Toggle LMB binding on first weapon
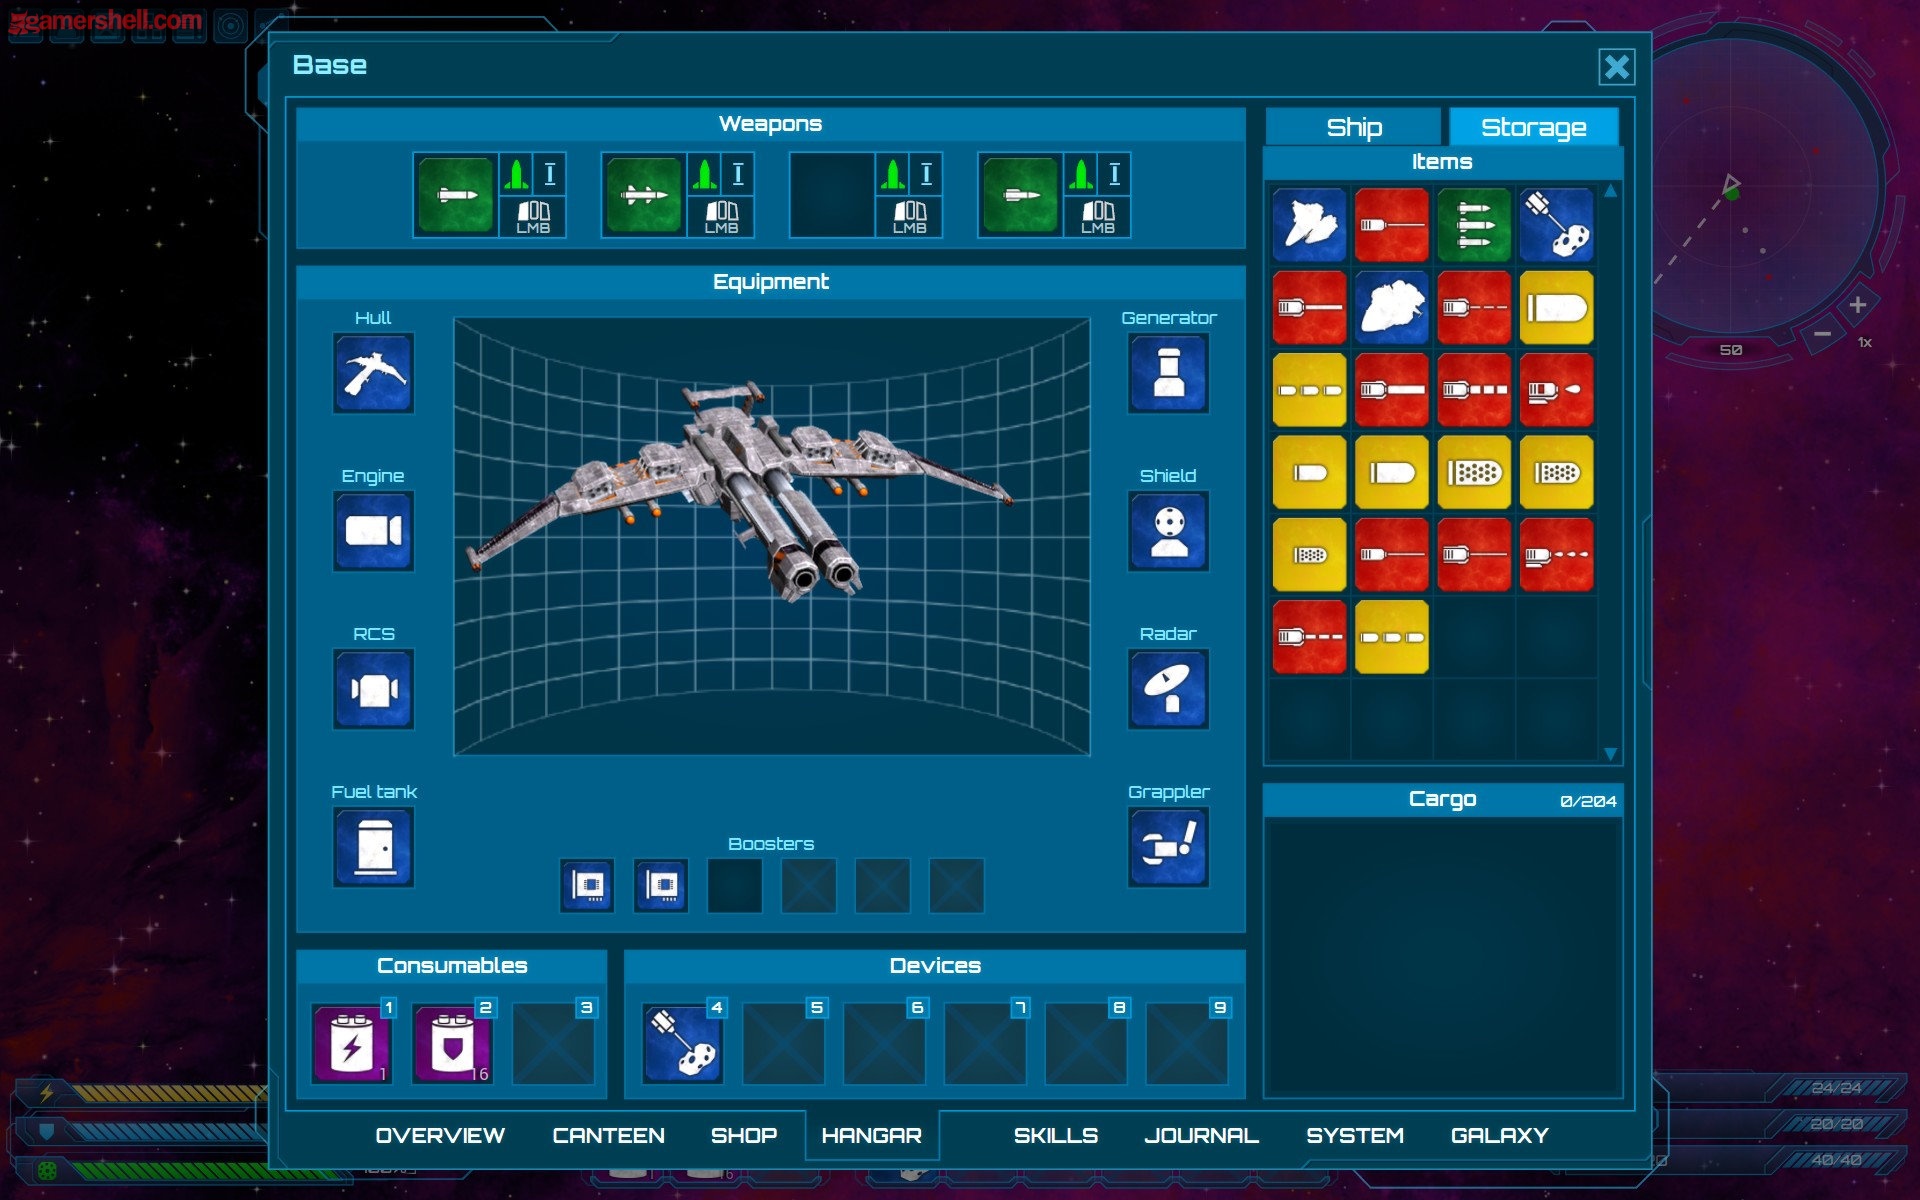The width and height of the screenshot is (1920, 1200). point(533,216)
